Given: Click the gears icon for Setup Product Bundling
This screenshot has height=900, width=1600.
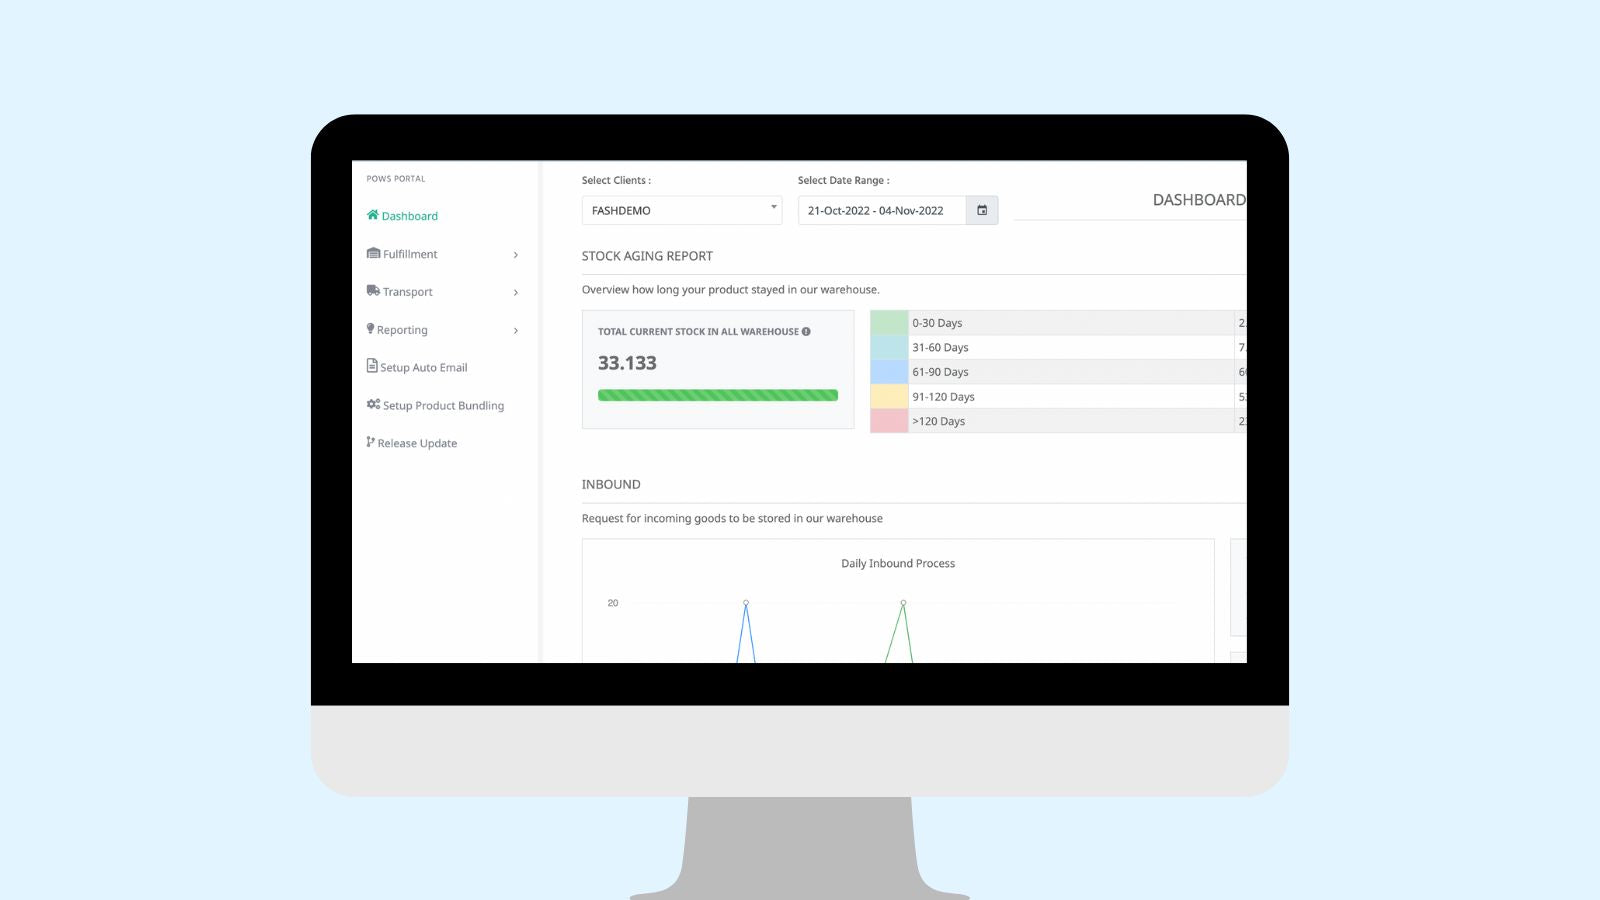Looking at the screenshot, I should 373,404.
